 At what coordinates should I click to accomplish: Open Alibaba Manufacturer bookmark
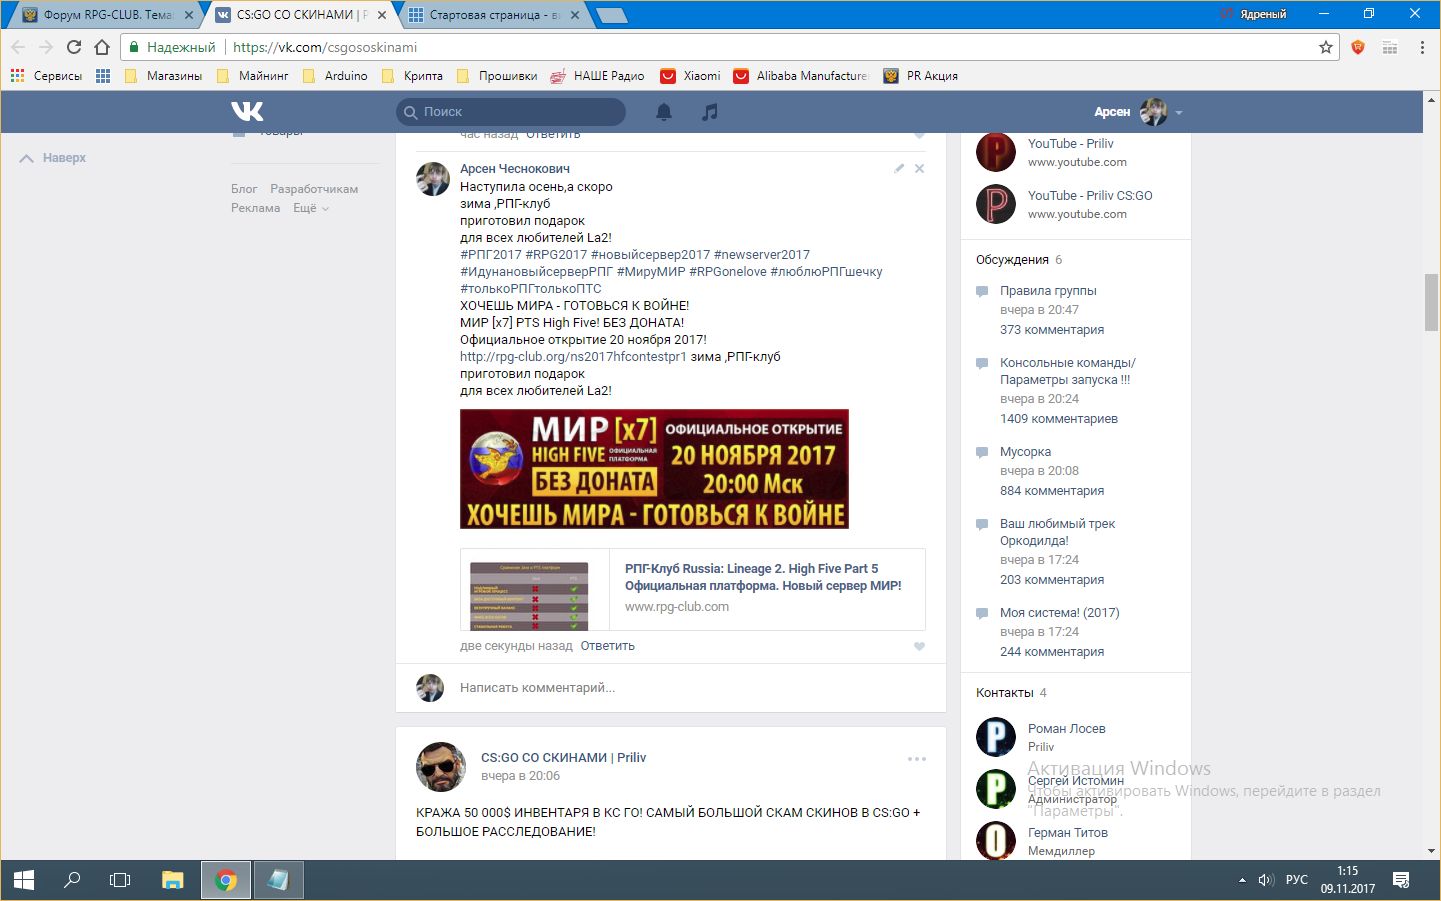click(801, 75)
